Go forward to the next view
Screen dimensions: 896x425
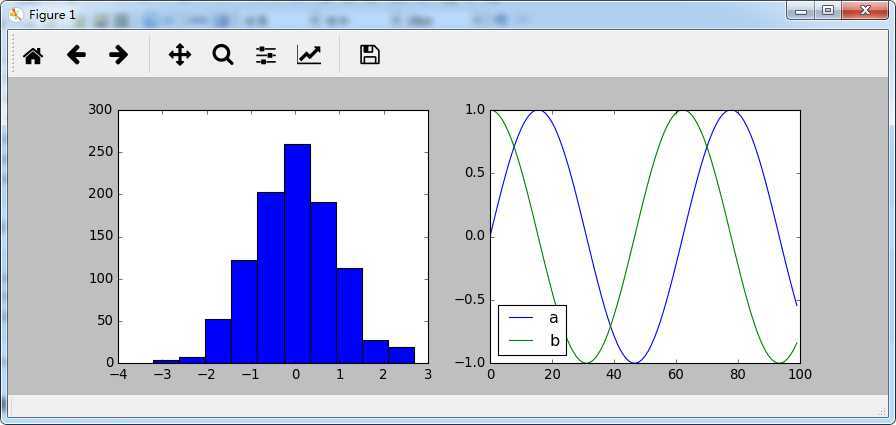point(119,55)
